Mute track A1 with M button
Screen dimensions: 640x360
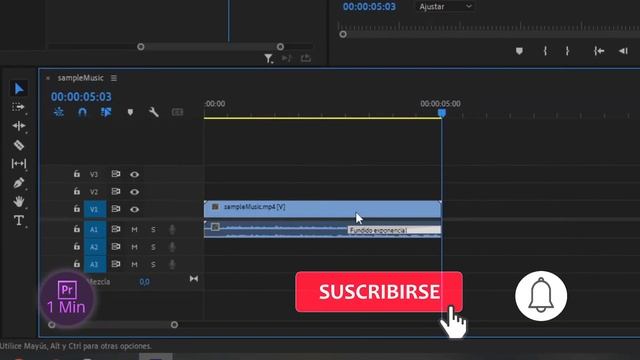134,229
